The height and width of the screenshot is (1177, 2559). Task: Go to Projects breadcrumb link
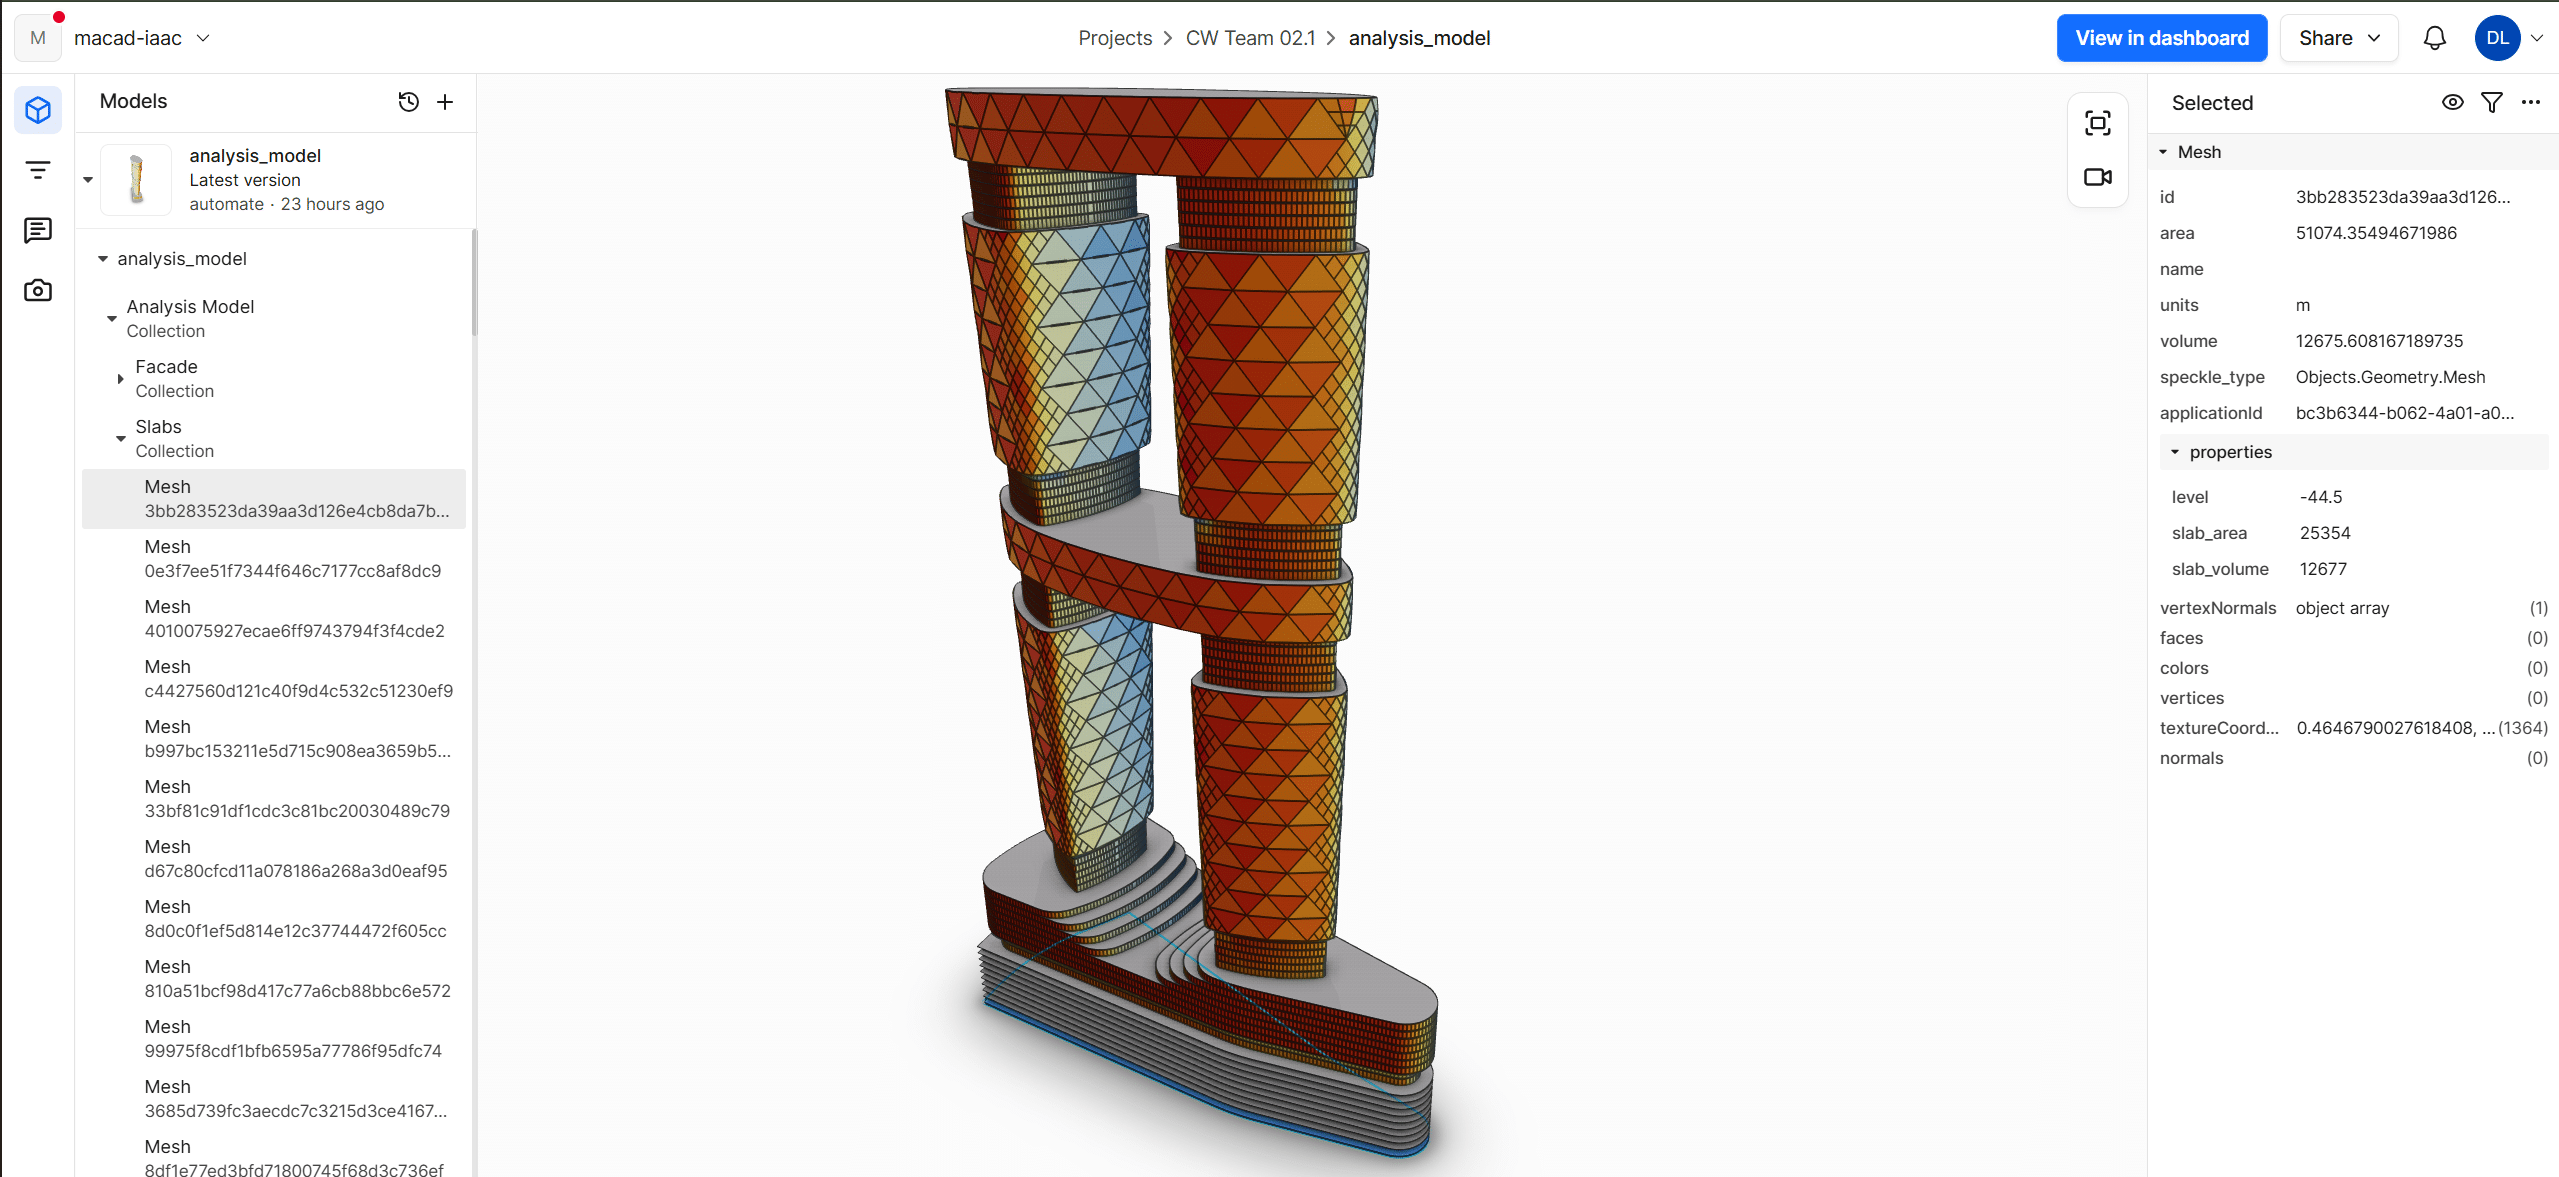[x=1114, y=38]
